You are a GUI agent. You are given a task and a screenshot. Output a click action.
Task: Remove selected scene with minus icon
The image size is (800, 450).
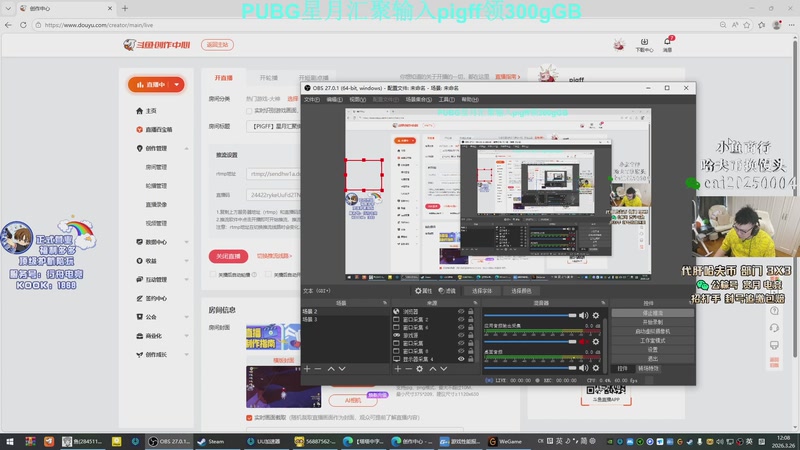click(x=318, y=368)
